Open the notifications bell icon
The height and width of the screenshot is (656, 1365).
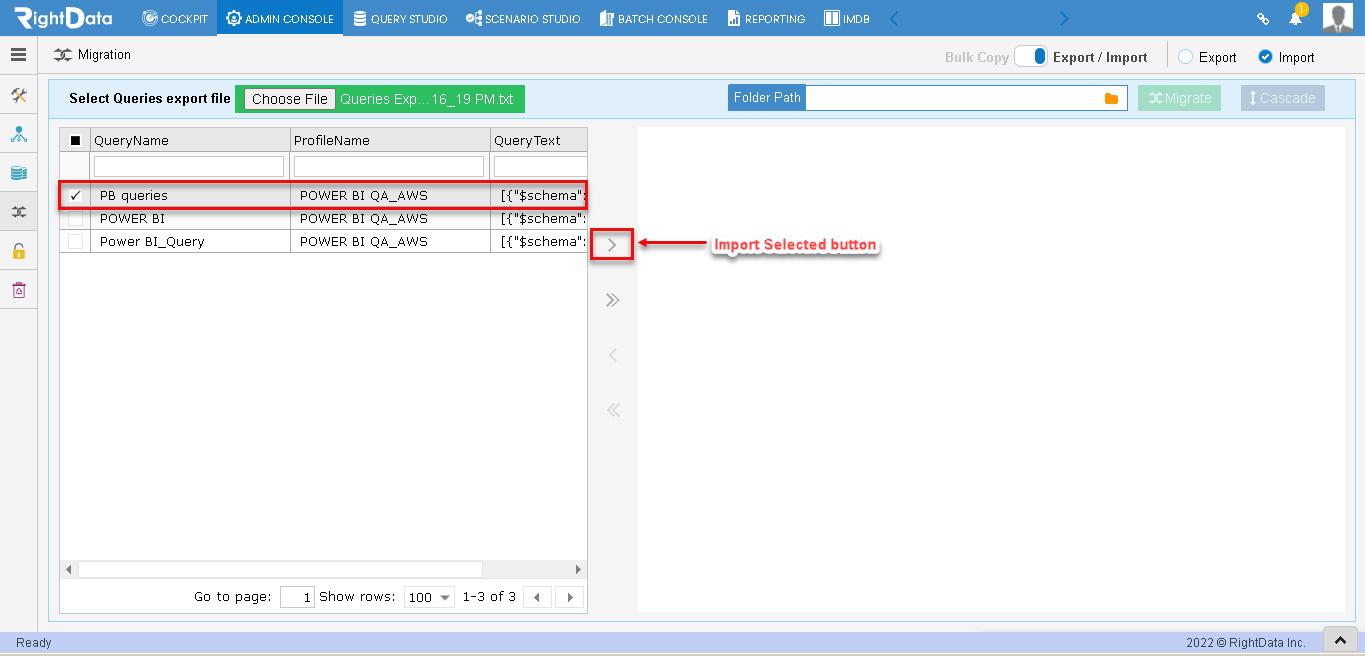1296,18
